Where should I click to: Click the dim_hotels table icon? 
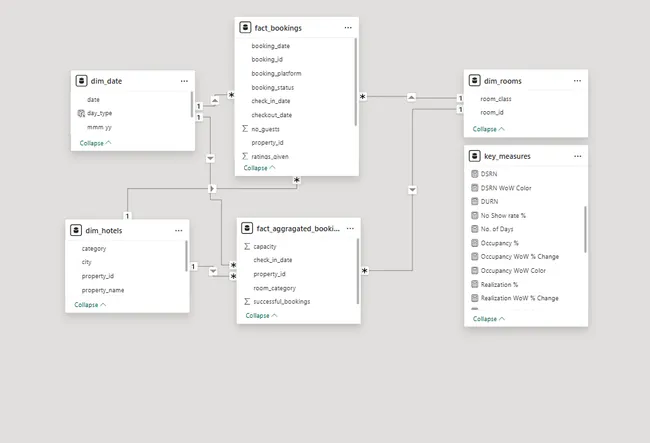76,230
